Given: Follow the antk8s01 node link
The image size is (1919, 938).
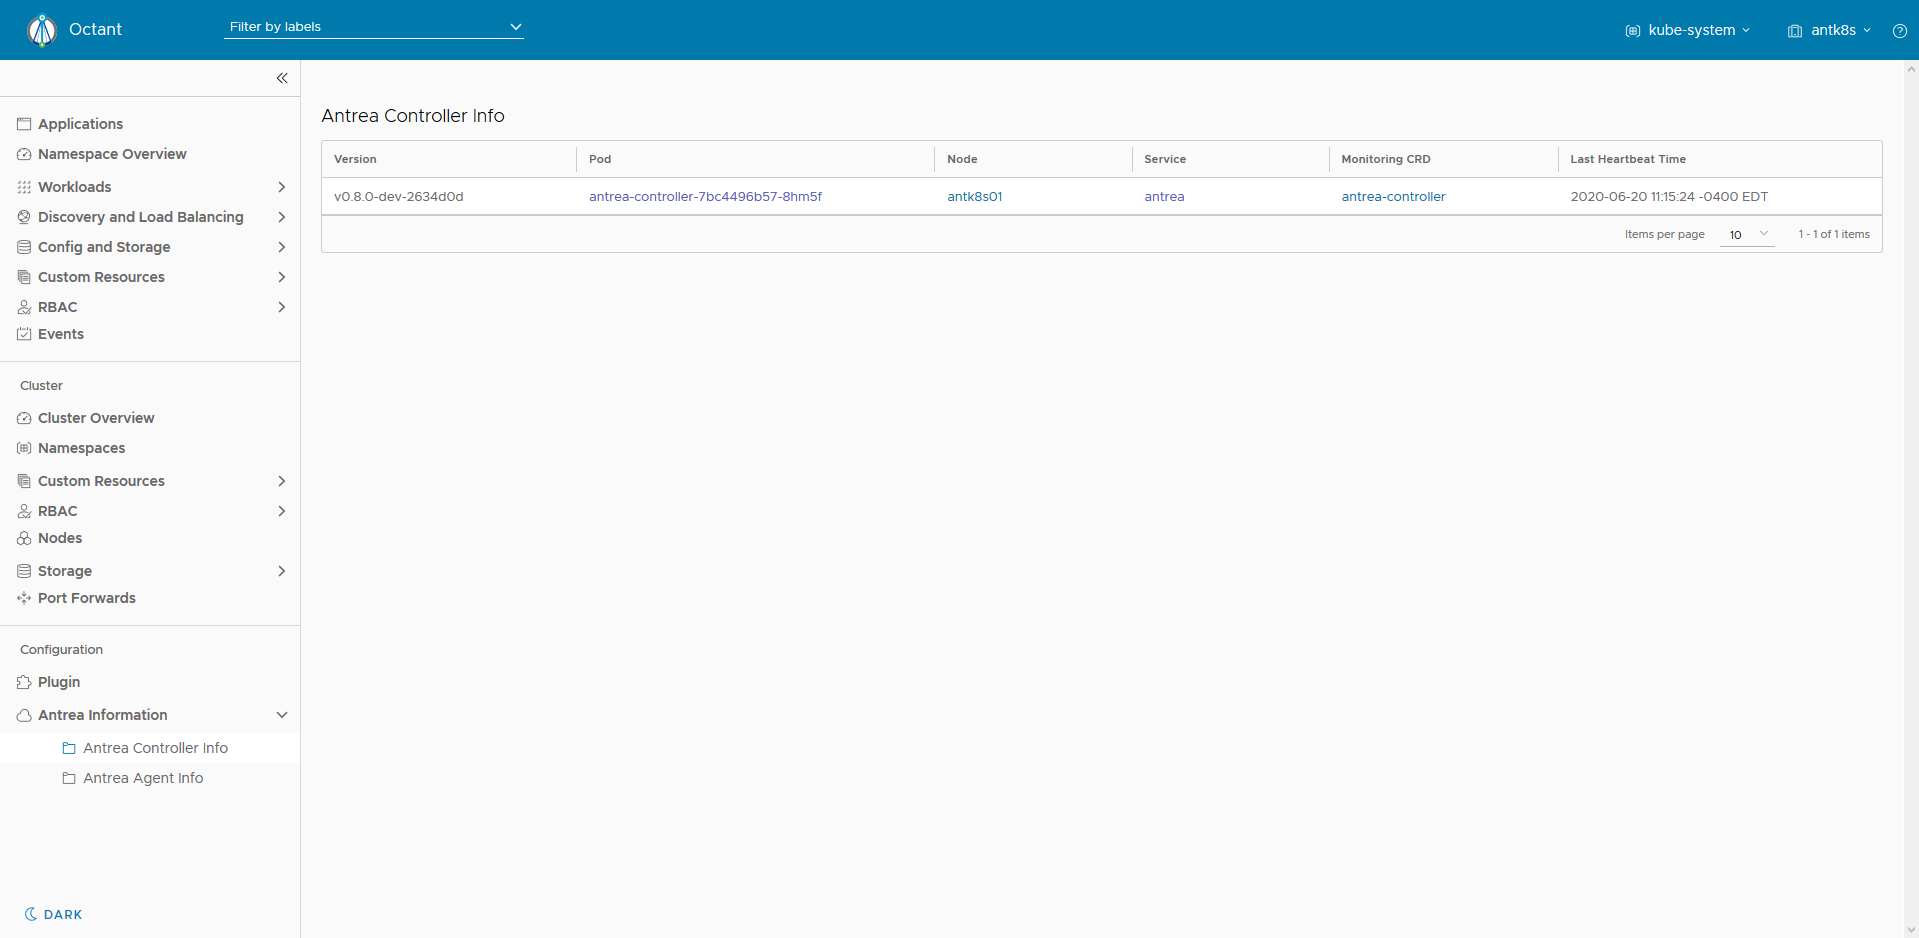Looking at the screenshot, I should tap(974, 197).
